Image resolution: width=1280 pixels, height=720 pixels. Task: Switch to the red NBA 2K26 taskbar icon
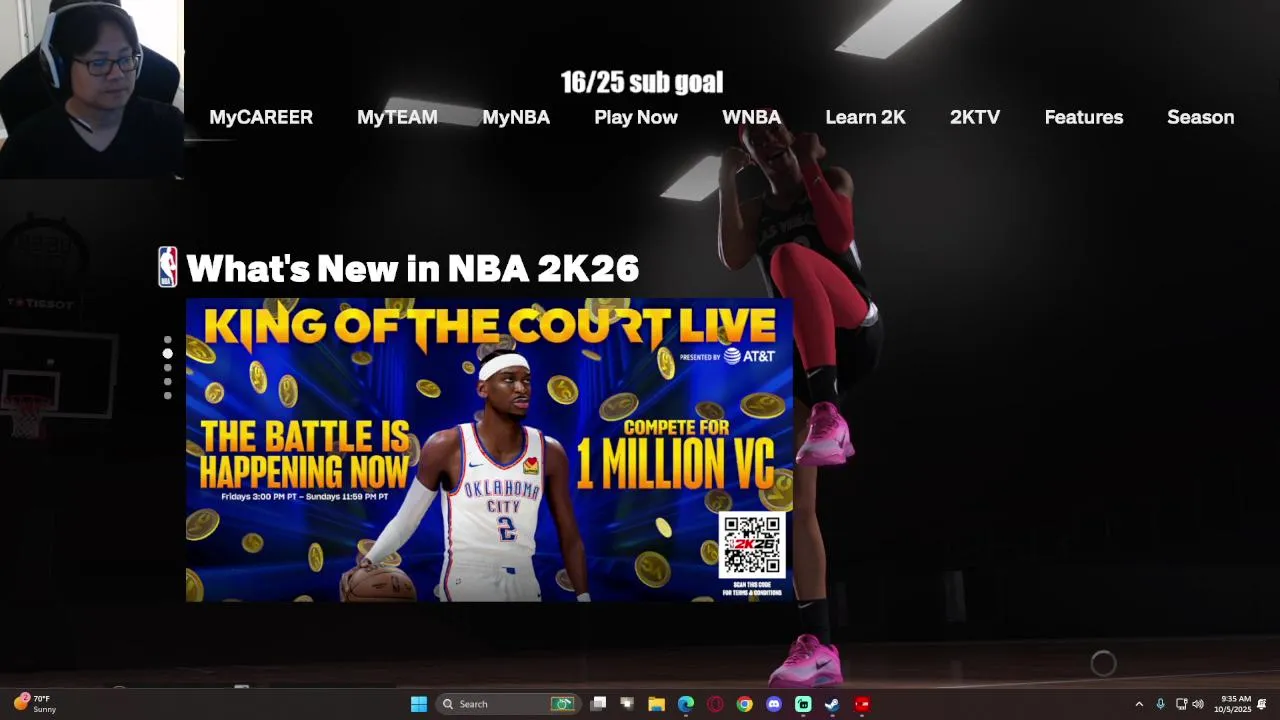click(862, 704)
